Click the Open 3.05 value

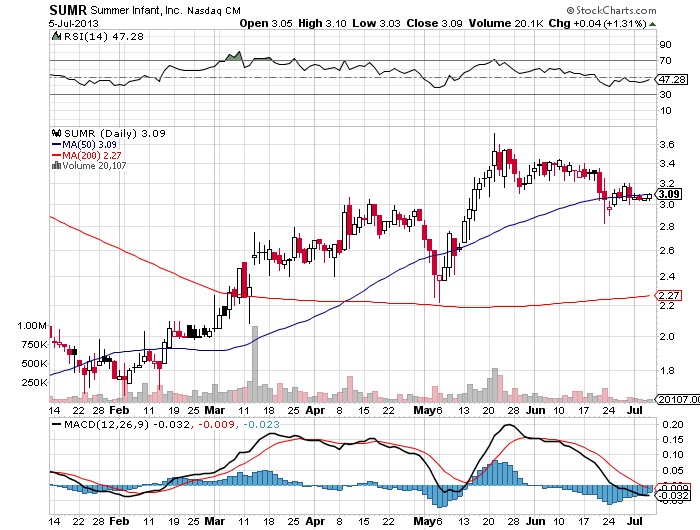point(266,23)
